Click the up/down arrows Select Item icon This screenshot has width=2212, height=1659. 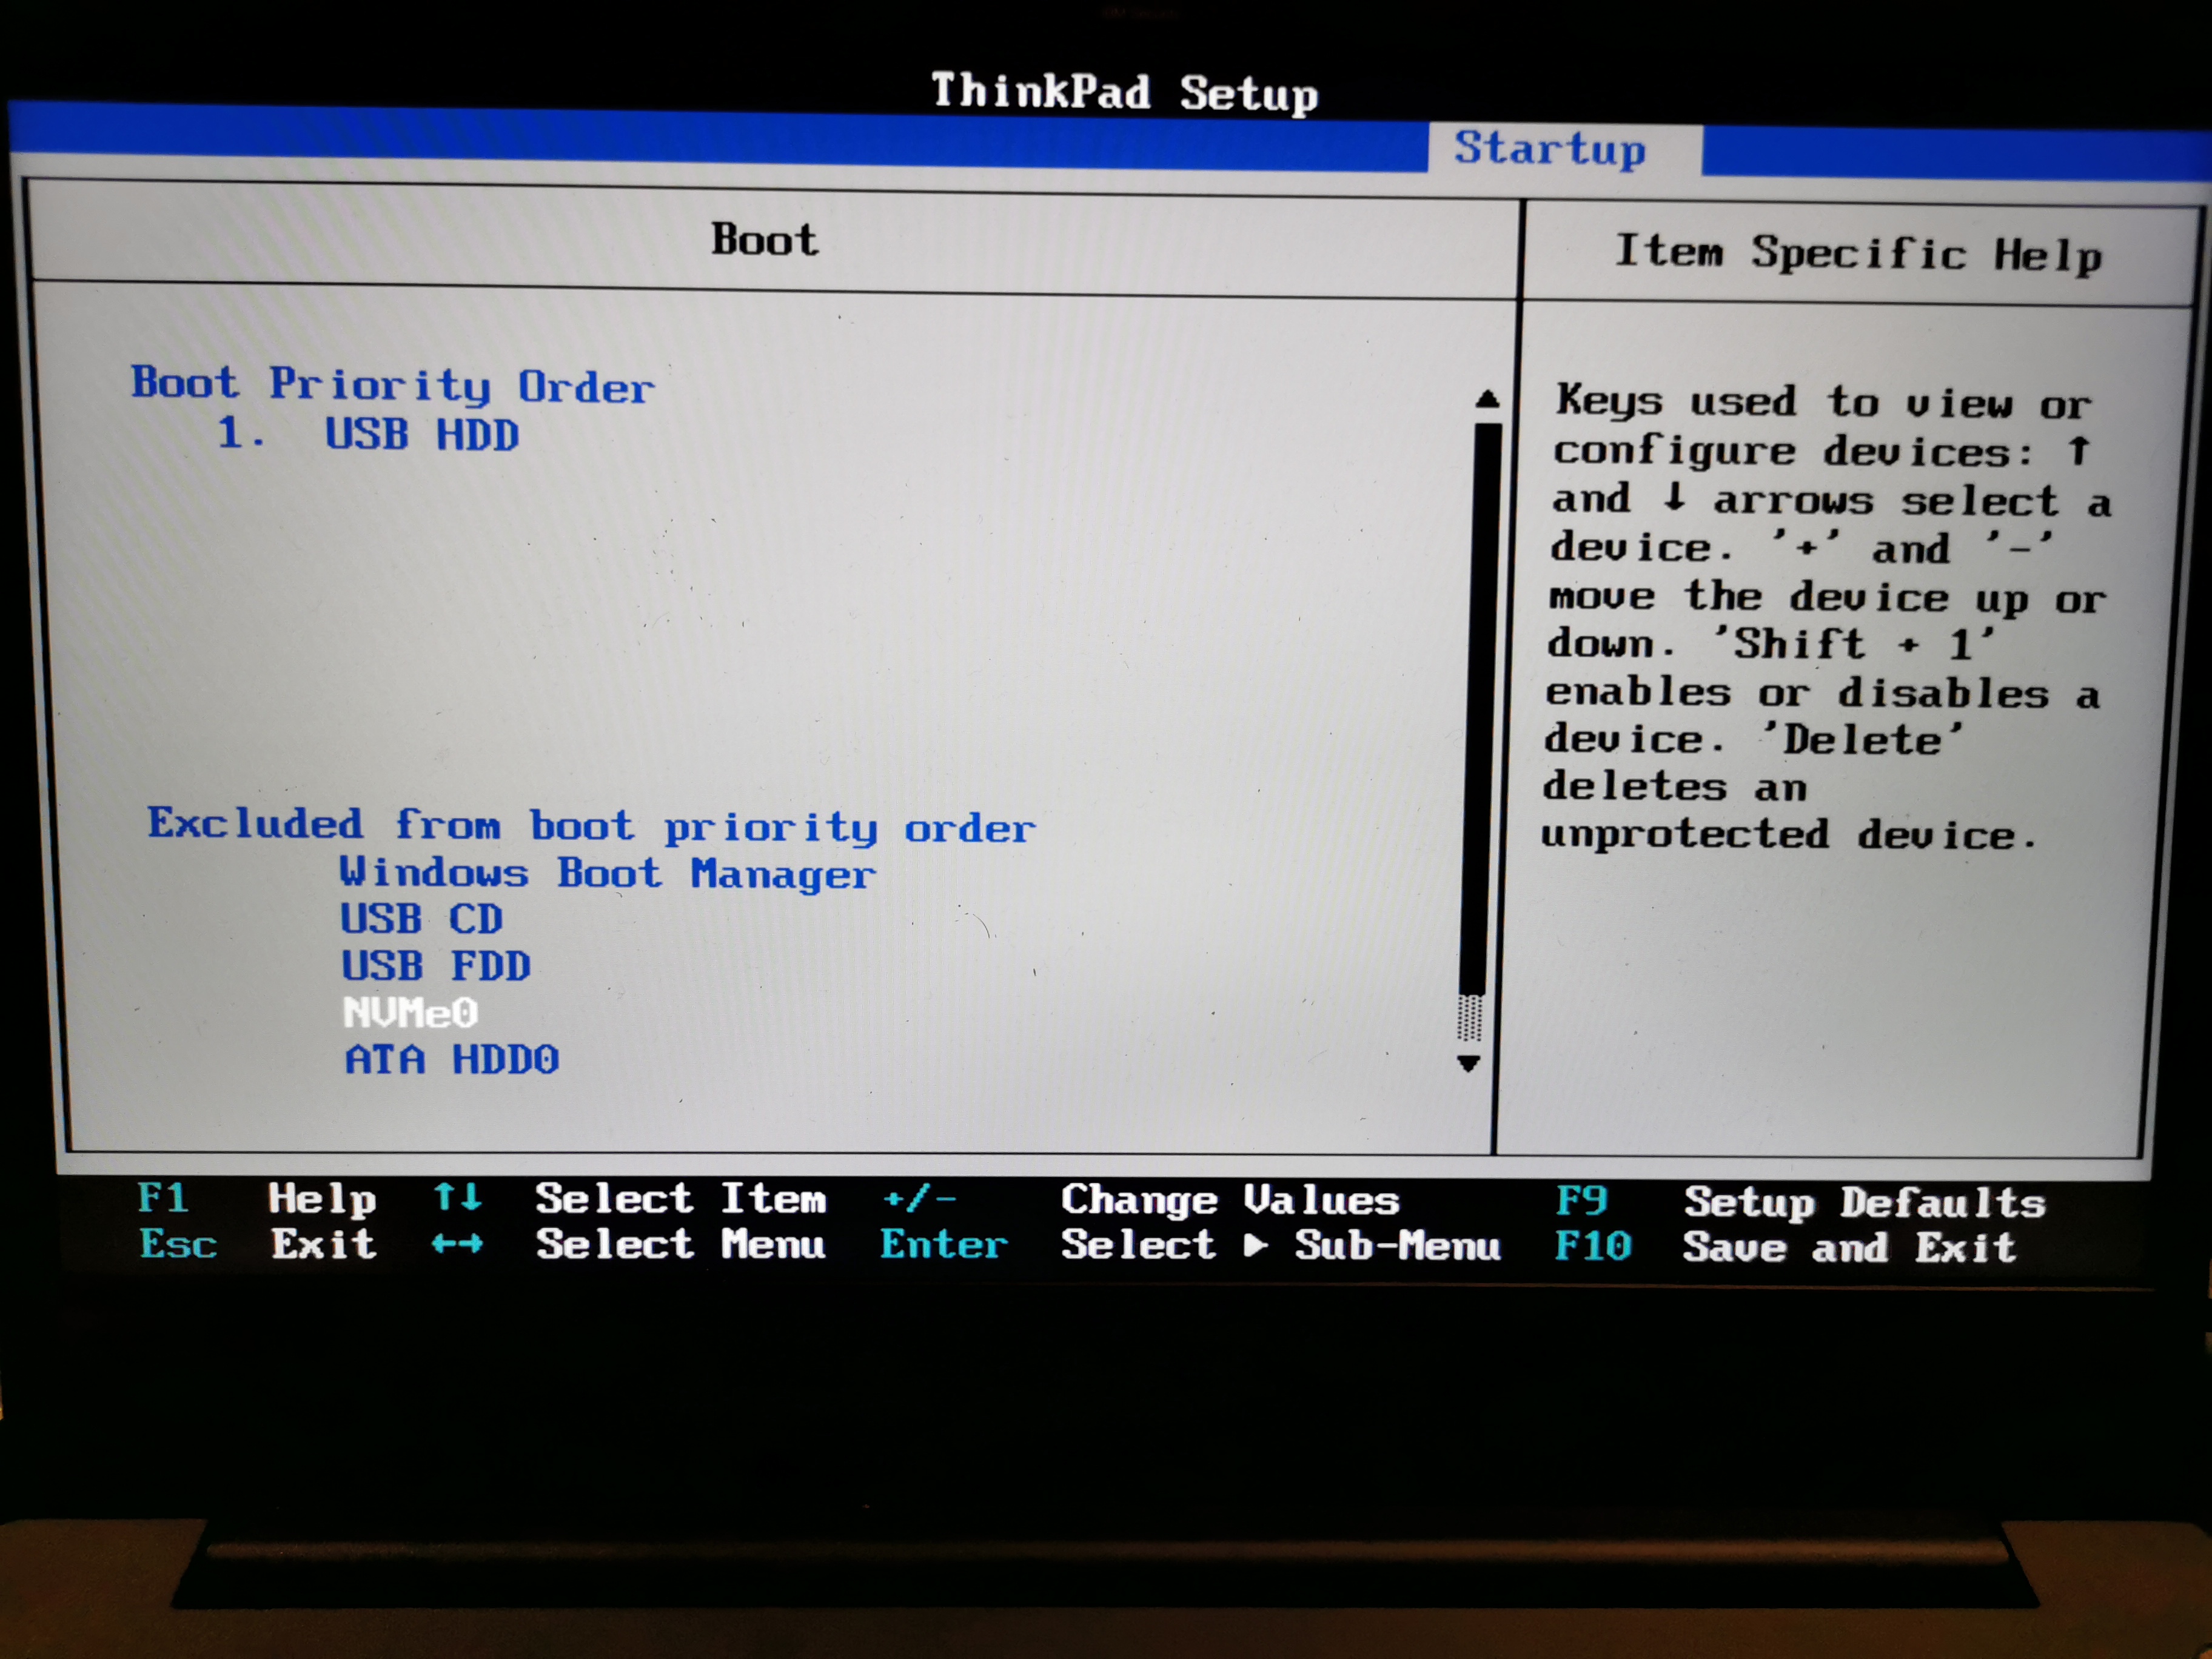[457, 1197]
